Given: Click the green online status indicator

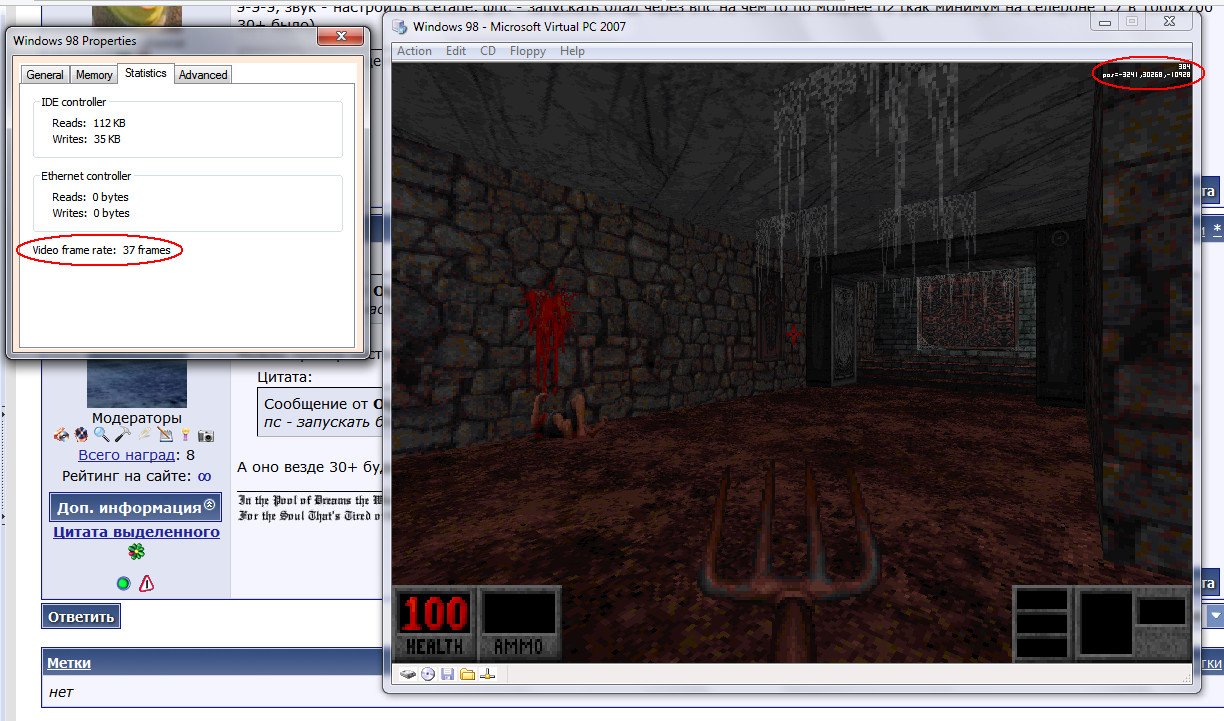Looking at the screenshot, I should pyautogui.click(x=123, y=583).
